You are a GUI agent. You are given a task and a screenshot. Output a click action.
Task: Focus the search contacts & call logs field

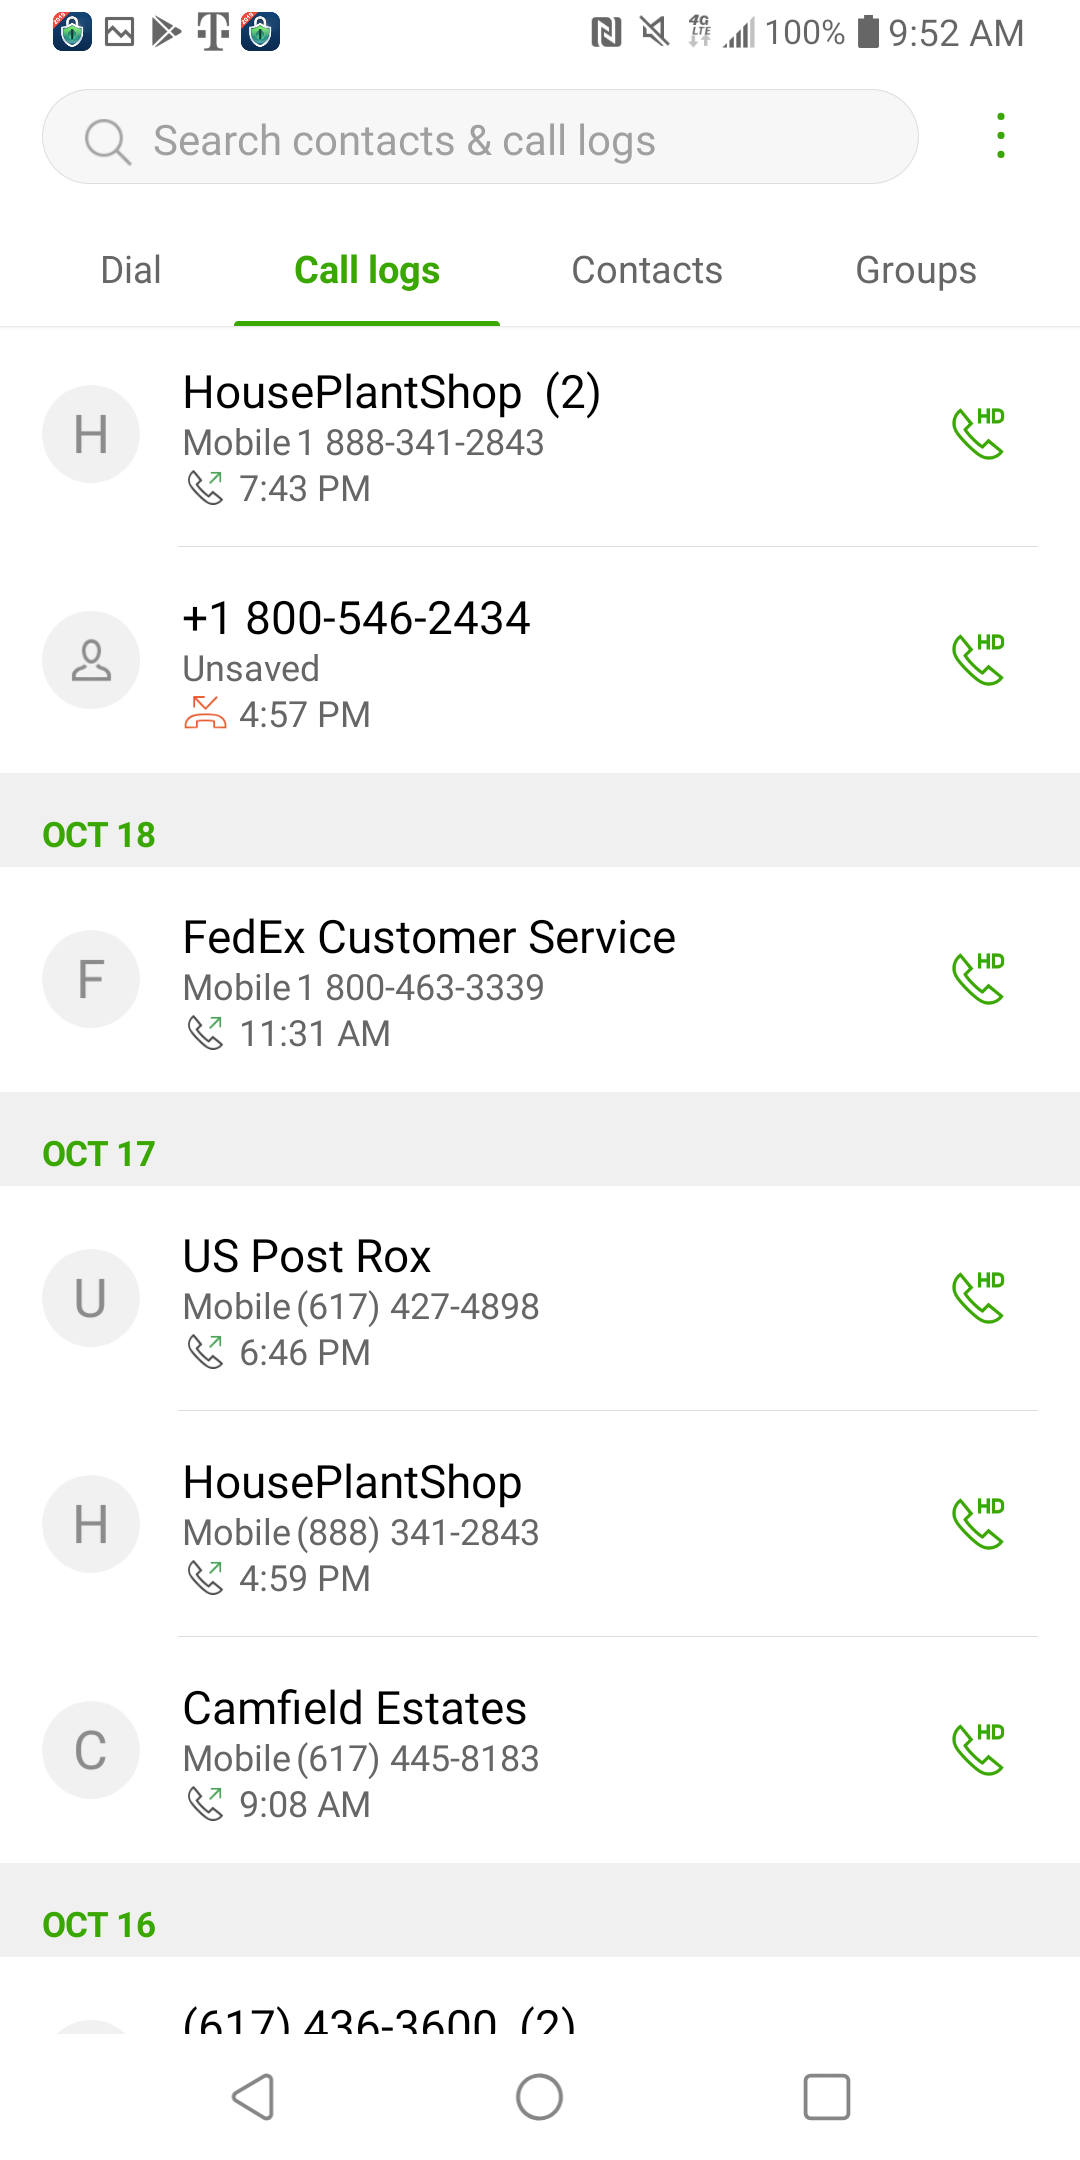click(500, 141)
